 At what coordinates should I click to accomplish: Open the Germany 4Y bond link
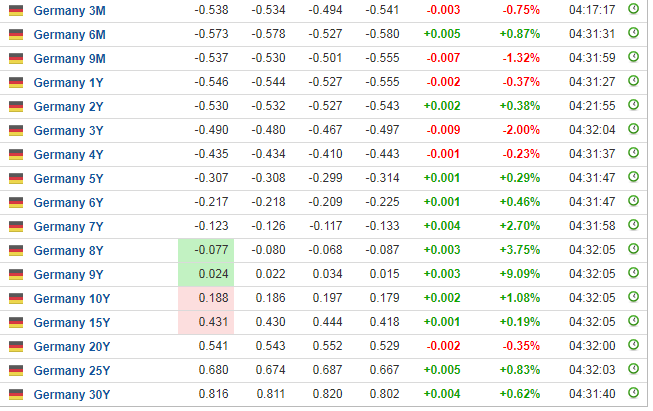(68, 154)
